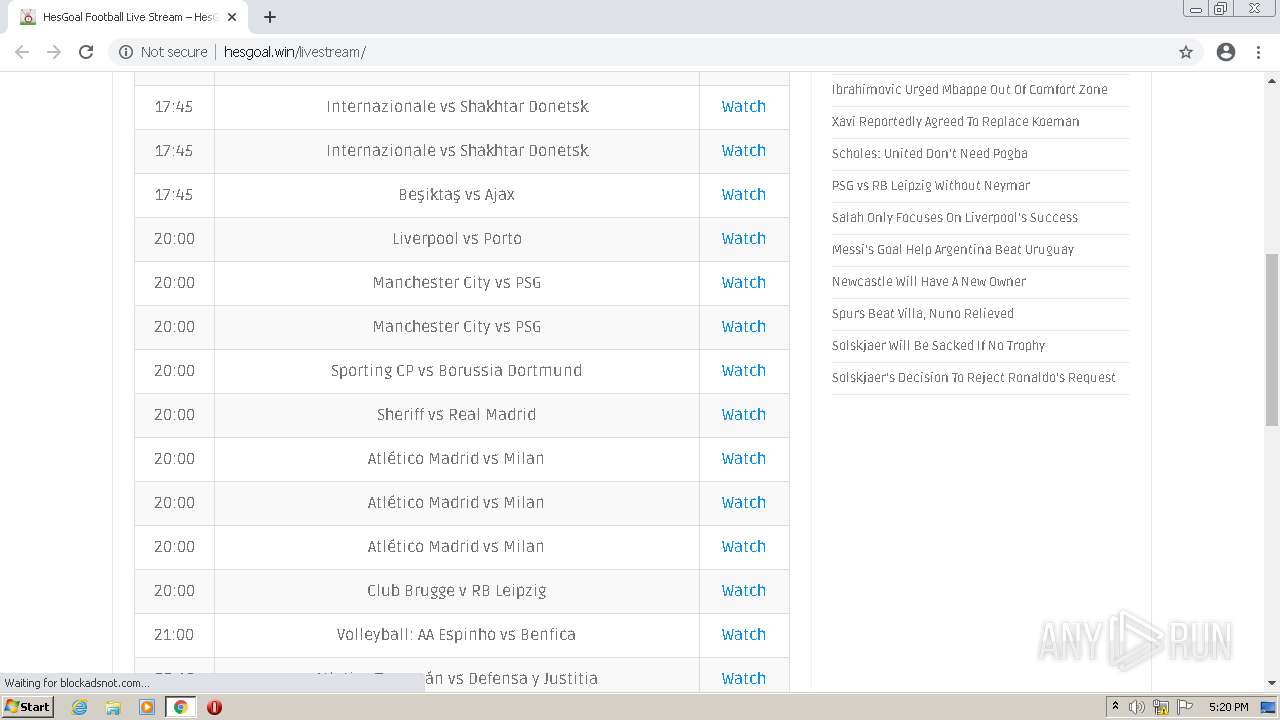Click the Beşiktaş vs Ajax match name

tap(456, 195)
